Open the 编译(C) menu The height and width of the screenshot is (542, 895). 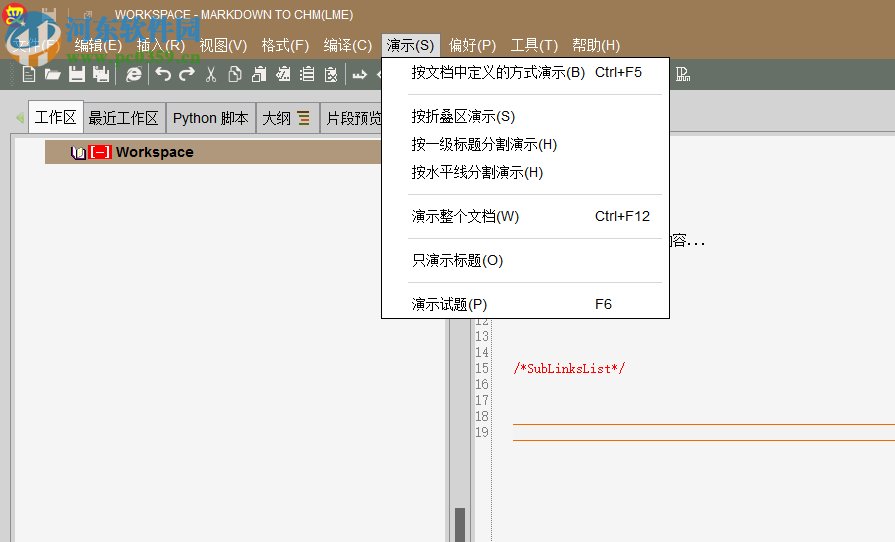click(x=347, y=45)
